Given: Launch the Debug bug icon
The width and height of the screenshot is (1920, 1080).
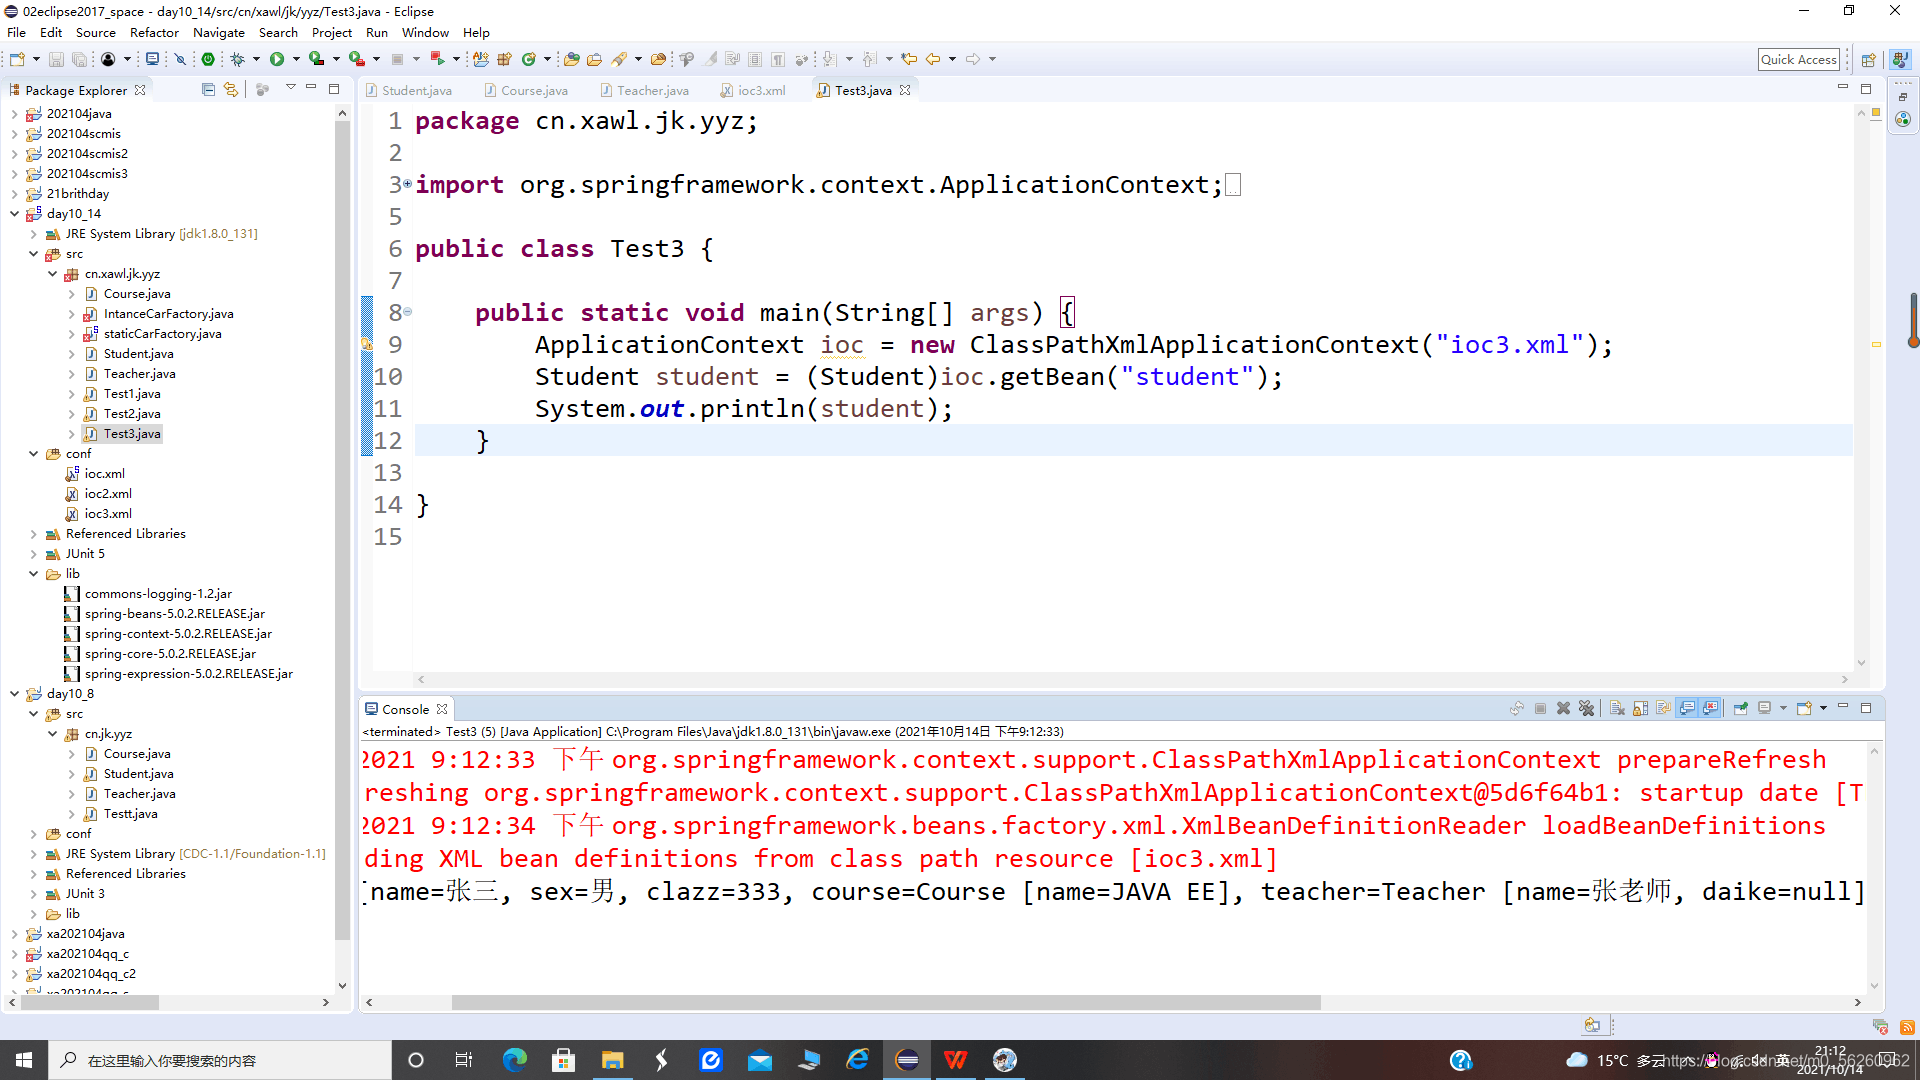Looking at the screenshot, I should tap(238, 59).
